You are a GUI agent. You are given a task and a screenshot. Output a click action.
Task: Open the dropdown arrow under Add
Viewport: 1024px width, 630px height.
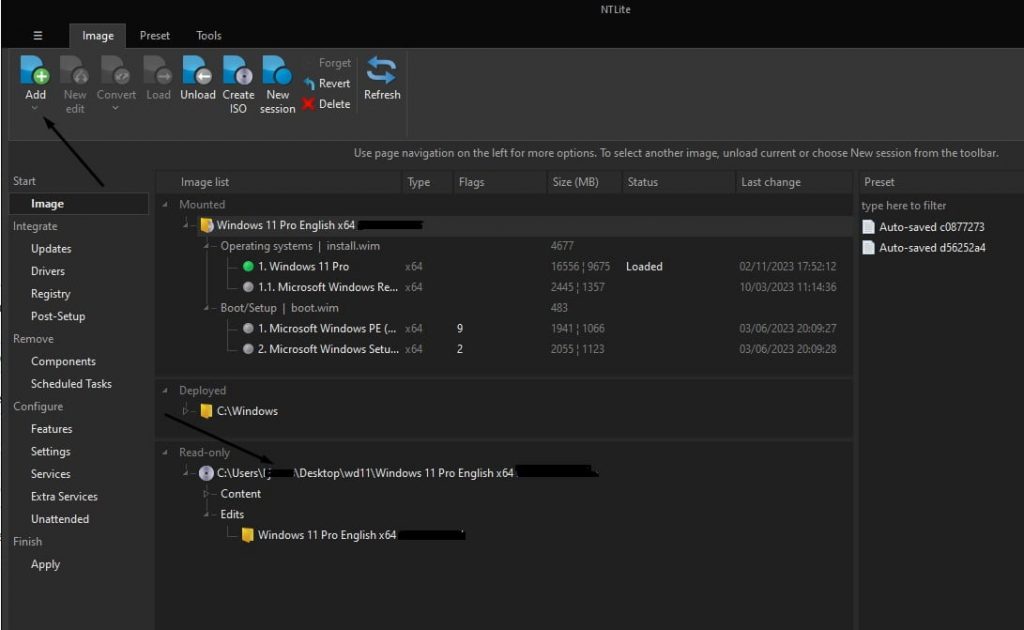tap(35, 109)
